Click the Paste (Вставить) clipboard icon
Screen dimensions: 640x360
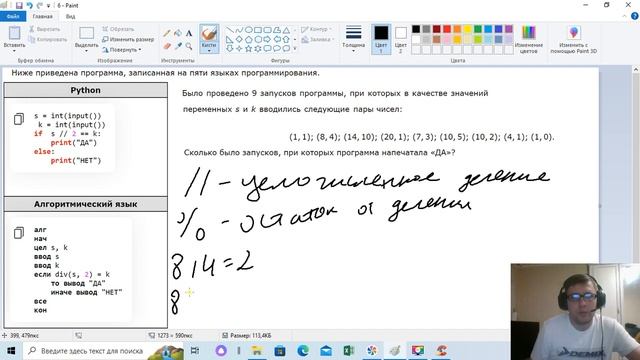pyautogui.click(x=15, y=33)
